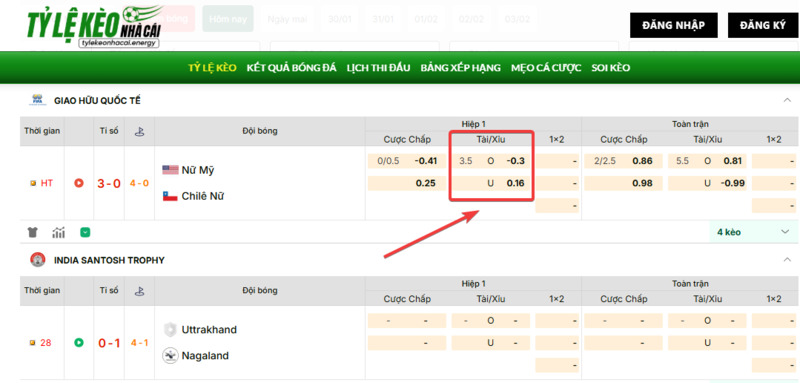Select MẸO CÁ CƯỢC menu item
Image resolution: width=800 pixels, height=383 pixels.
[x=546, y=68]
